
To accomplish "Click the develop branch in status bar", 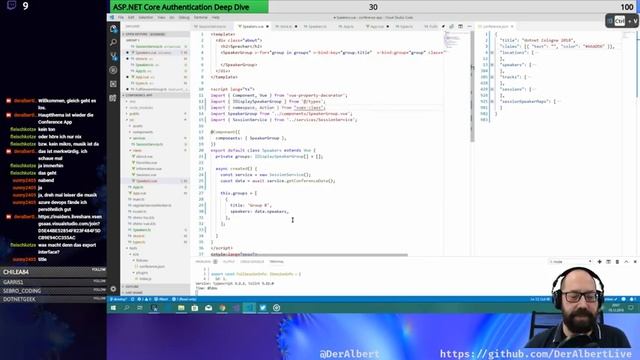I will 119,299.
